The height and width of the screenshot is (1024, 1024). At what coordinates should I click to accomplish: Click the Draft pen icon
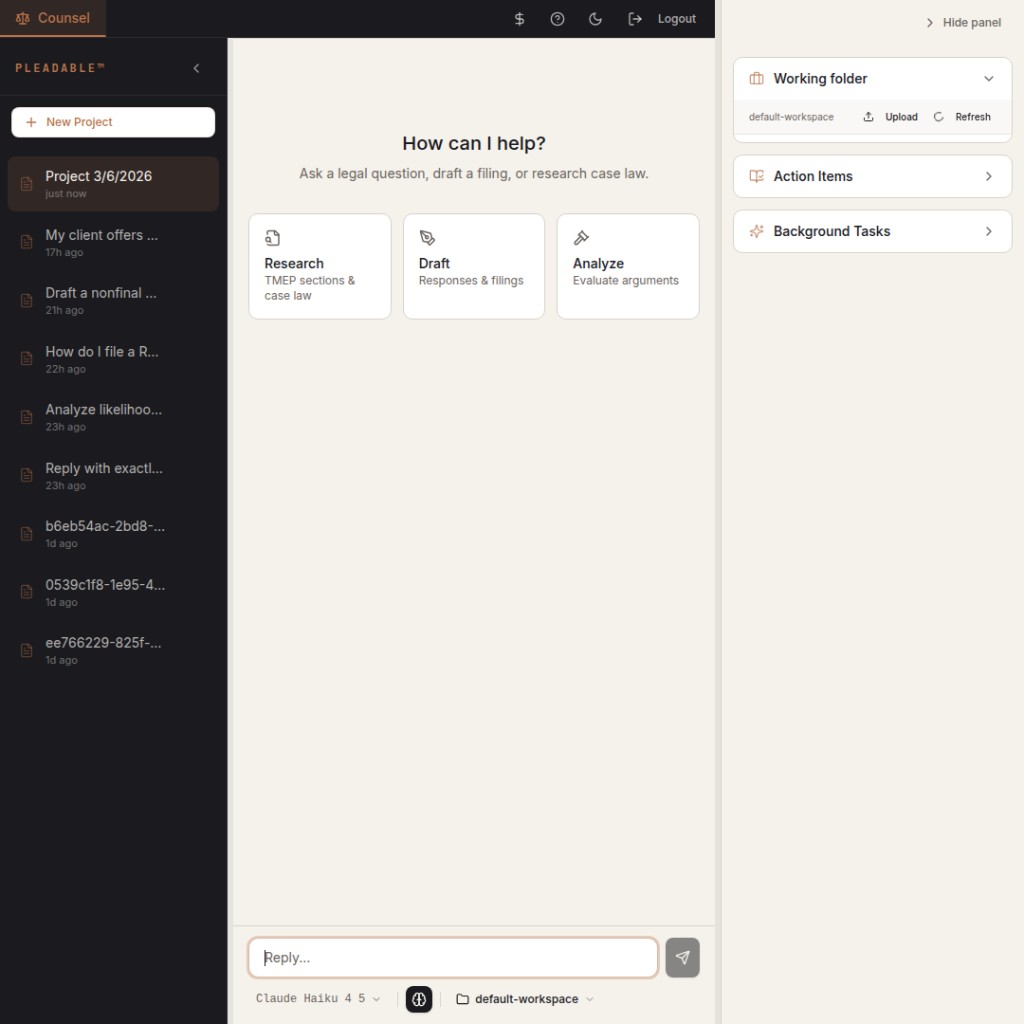pos(427,238)
